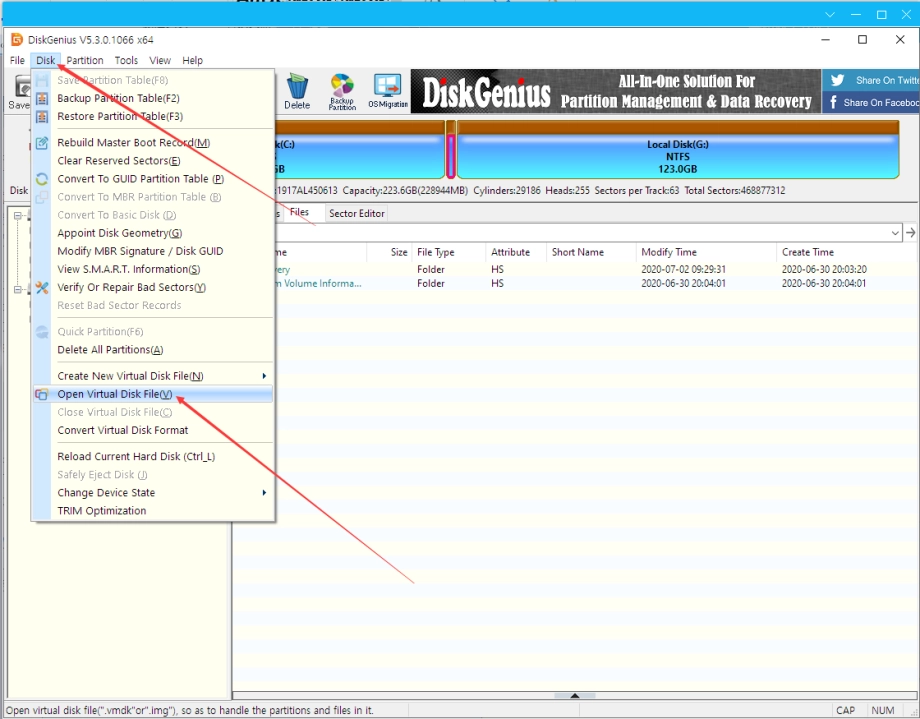Select the 'Volume Informa...' folder row
The width and height of the screenshot is (920, 719).
594,283
